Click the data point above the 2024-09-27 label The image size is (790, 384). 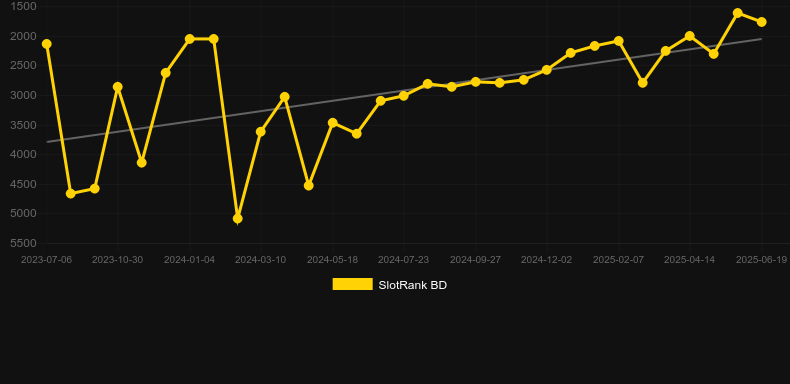click(476, 82)
